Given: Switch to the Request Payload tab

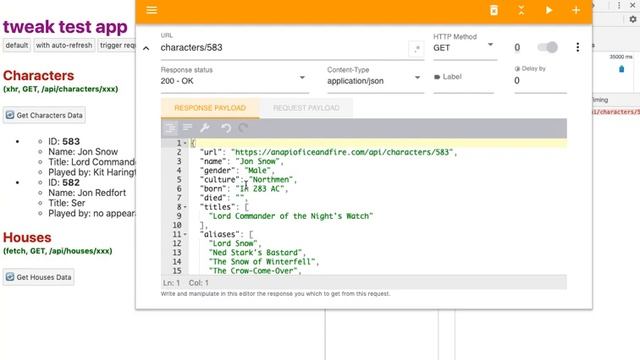Looking at the screenshot, I should [306, 108].
